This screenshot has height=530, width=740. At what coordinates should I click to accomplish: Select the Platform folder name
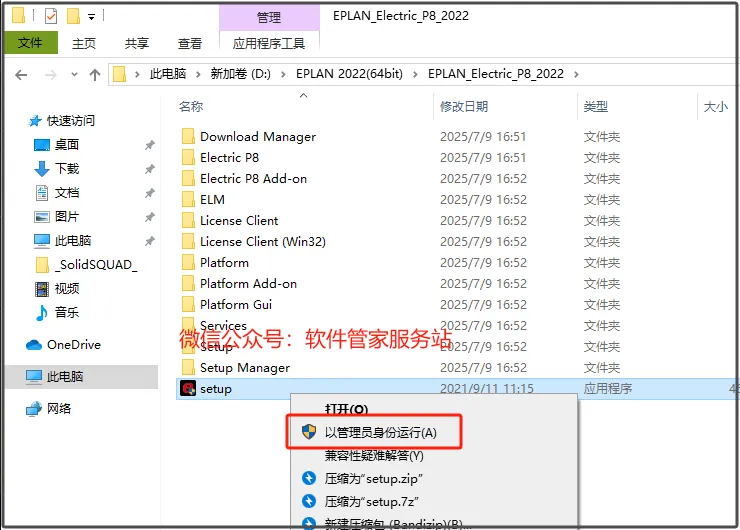[x=224, y=262]
